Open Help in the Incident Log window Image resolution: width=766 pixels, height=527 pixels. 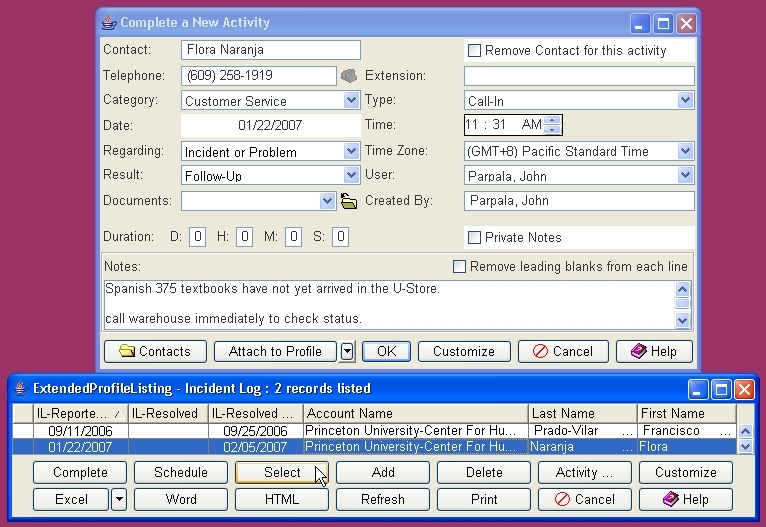pyautogui.click(x=686, y=499)
